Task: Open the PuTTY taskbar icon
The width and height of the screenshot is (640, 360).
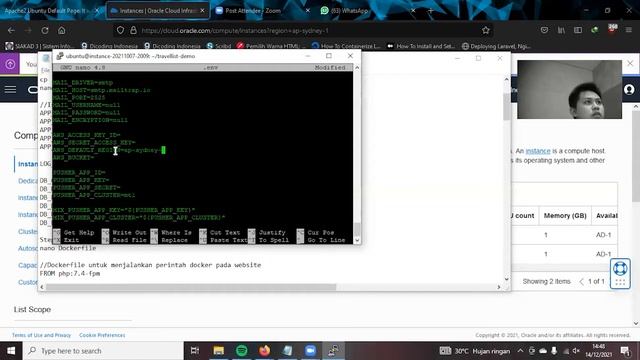Action: 333,351
